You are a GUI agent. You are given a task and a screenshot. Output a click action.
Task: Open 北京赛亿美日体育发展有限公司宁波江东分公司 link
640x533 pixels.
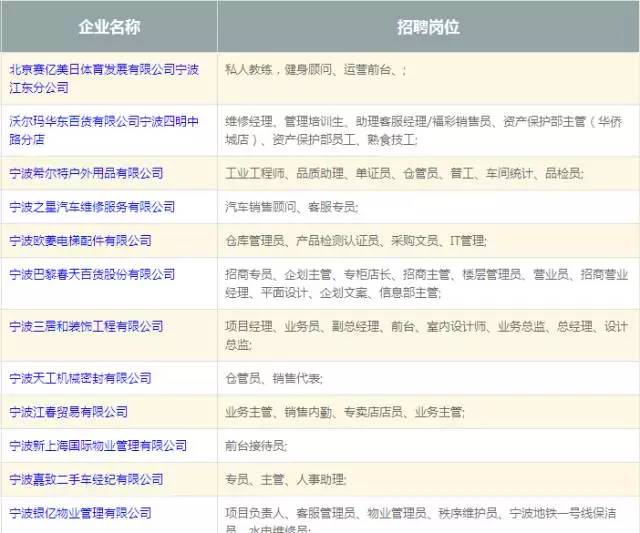[x=104, y=78]
